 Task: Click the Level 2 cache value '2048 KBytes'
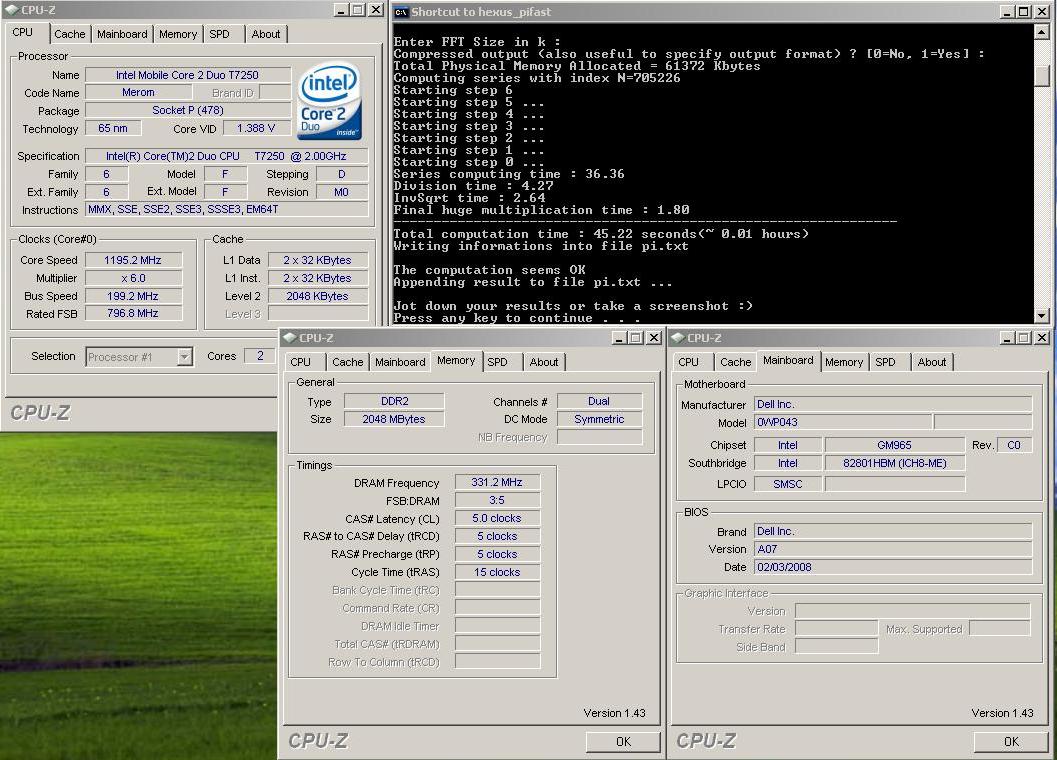coord(318,296)
